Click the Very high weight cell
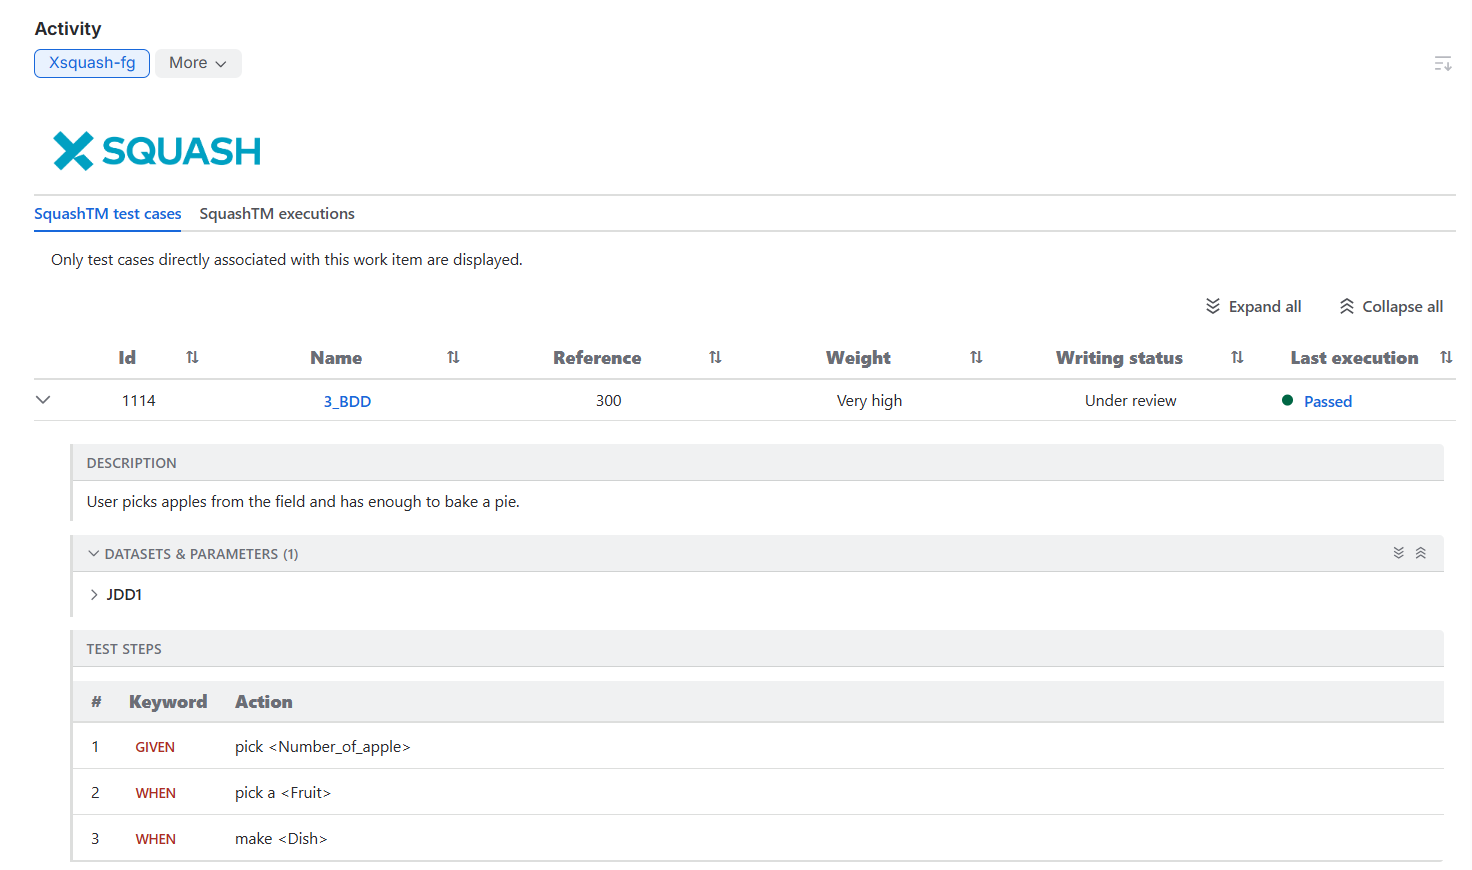The image size is (1472, 870). click(869, 401)
